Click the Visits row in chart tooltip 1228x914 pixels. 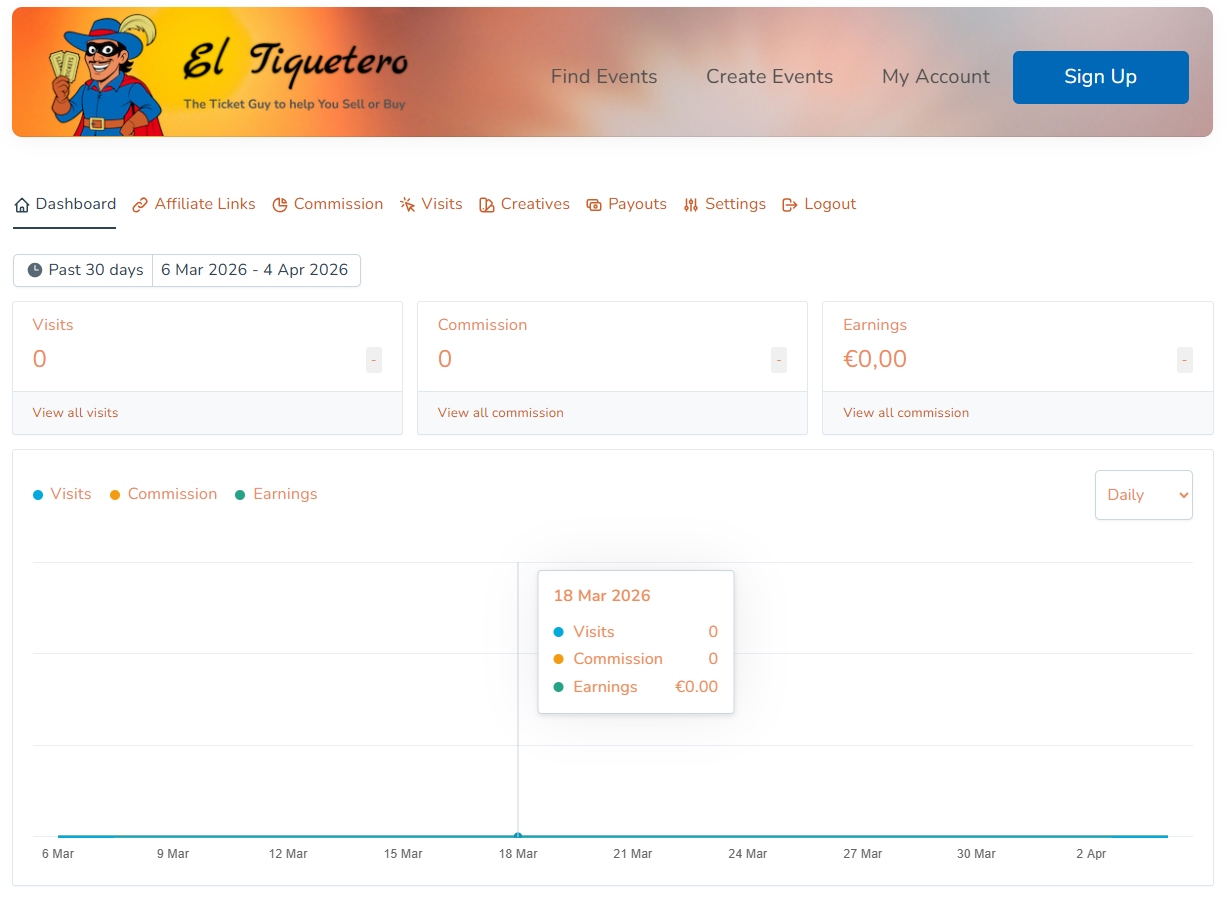(636, 632)
